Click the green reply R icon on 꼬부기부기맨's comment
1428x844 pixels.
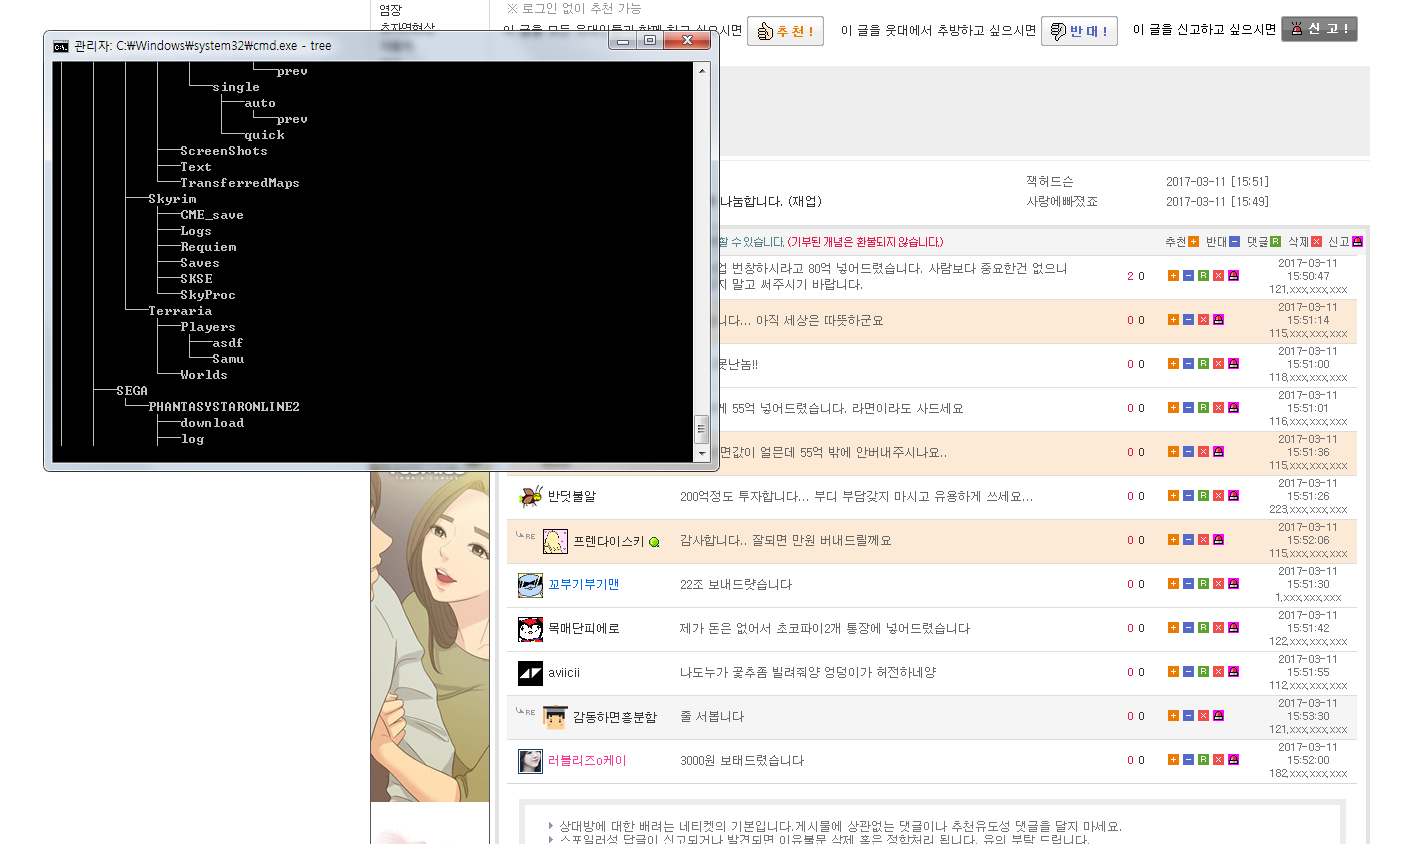[x=1203, y=584]
